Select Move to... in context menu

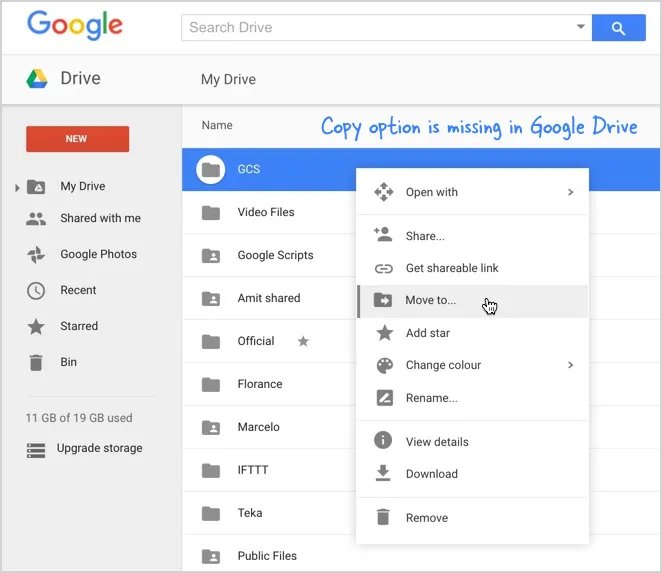click(430, 300)
